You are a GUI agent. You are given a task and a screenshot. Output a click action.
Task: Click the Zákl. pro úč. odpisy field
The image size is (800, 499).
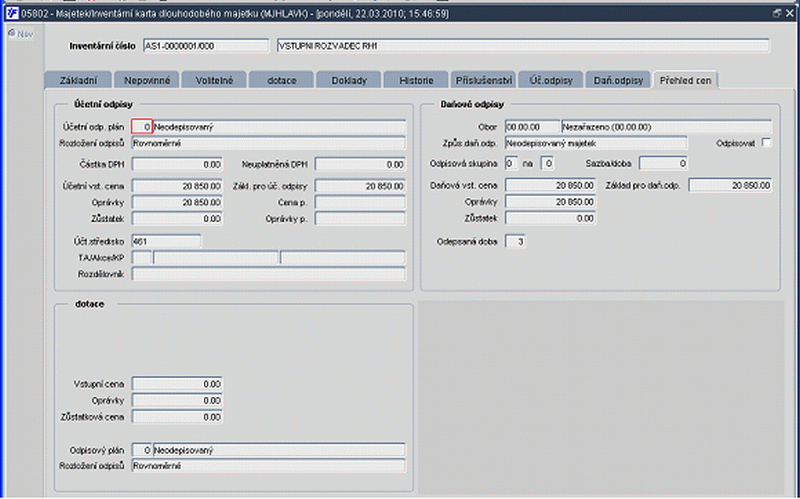pyautogui.click(x=360, y=186)
